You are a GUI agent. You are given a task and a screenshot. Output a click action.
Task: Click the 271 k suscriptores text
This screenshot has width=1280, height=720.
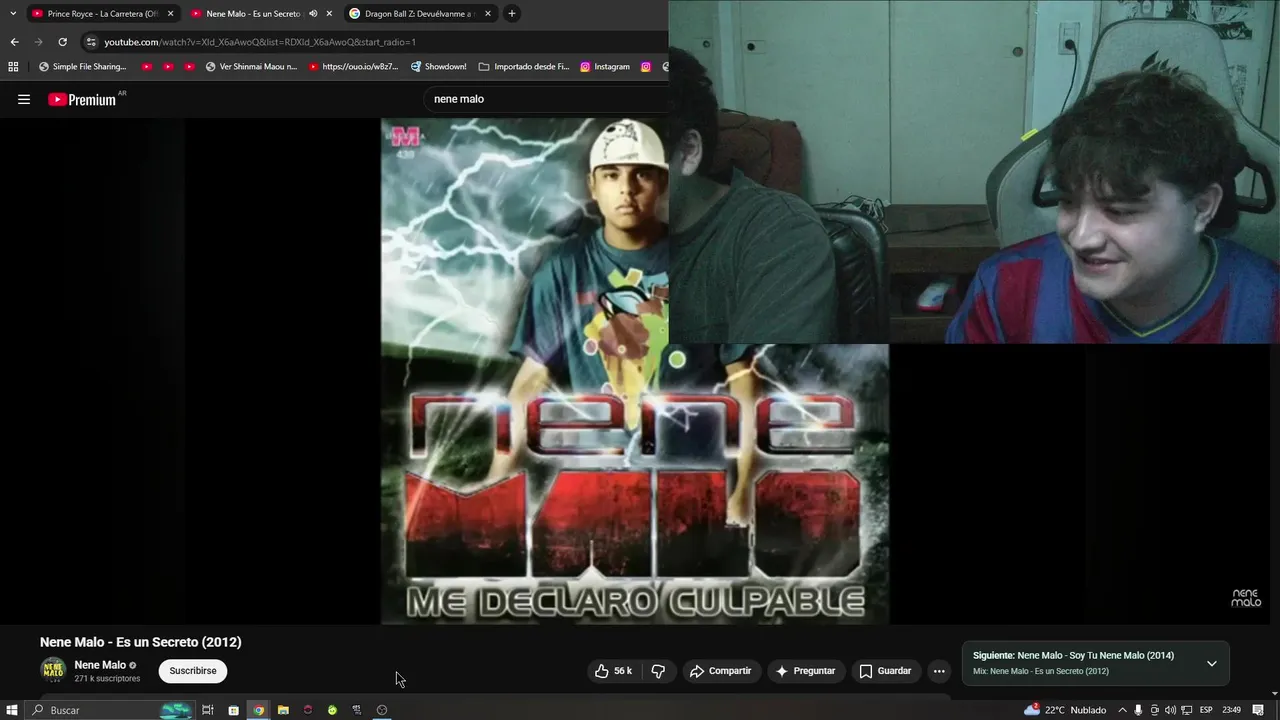107,679
